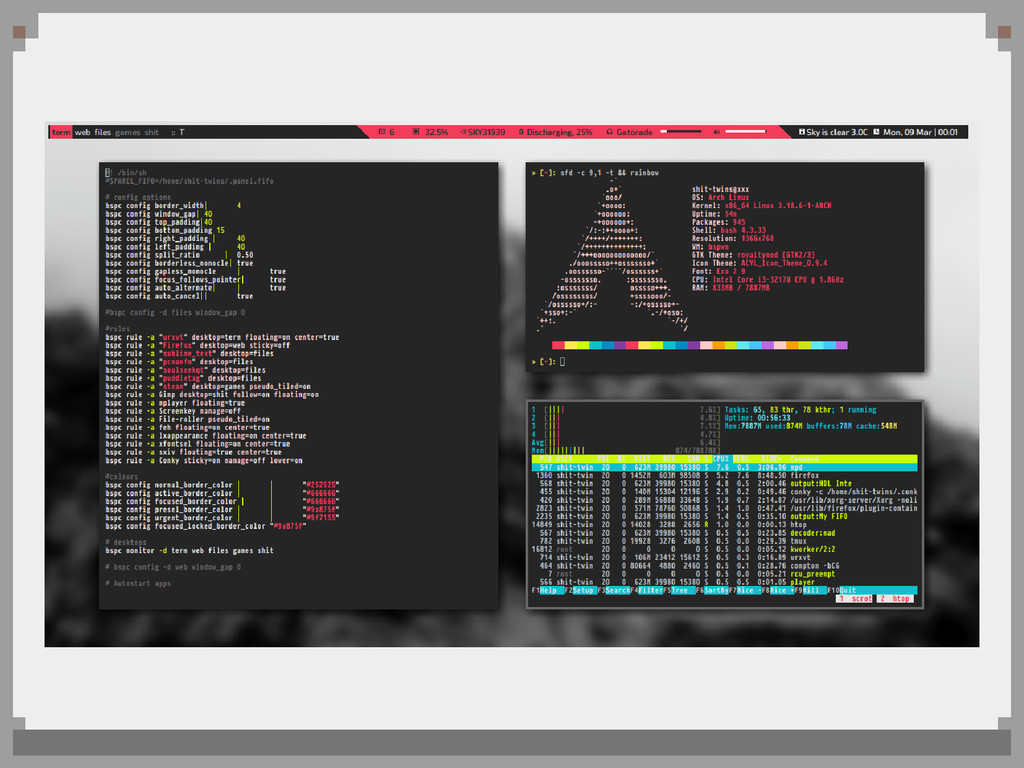Click the speaker volume icon in panel

click(x=716, y=132)
